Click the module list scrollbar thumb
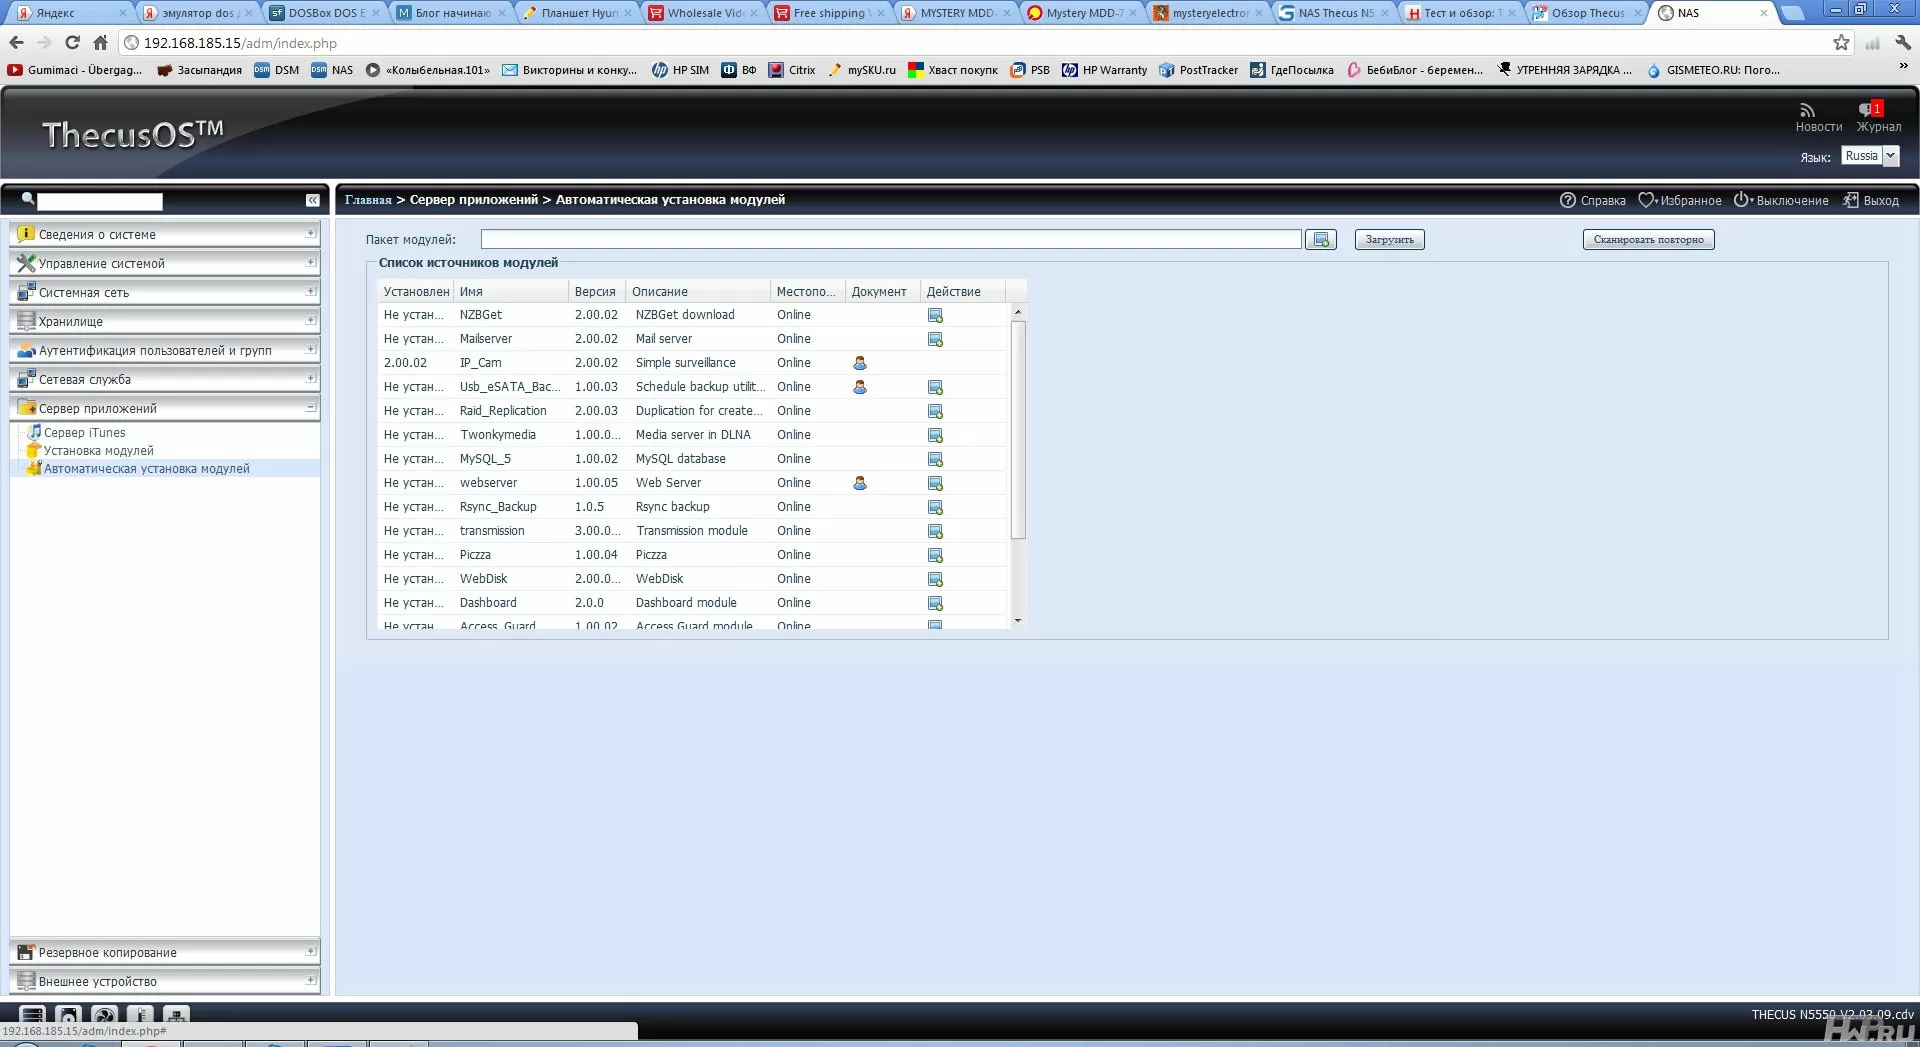Image resolution: width=1920 pixels, height=1047 pixels. (x=1018, y=430)
